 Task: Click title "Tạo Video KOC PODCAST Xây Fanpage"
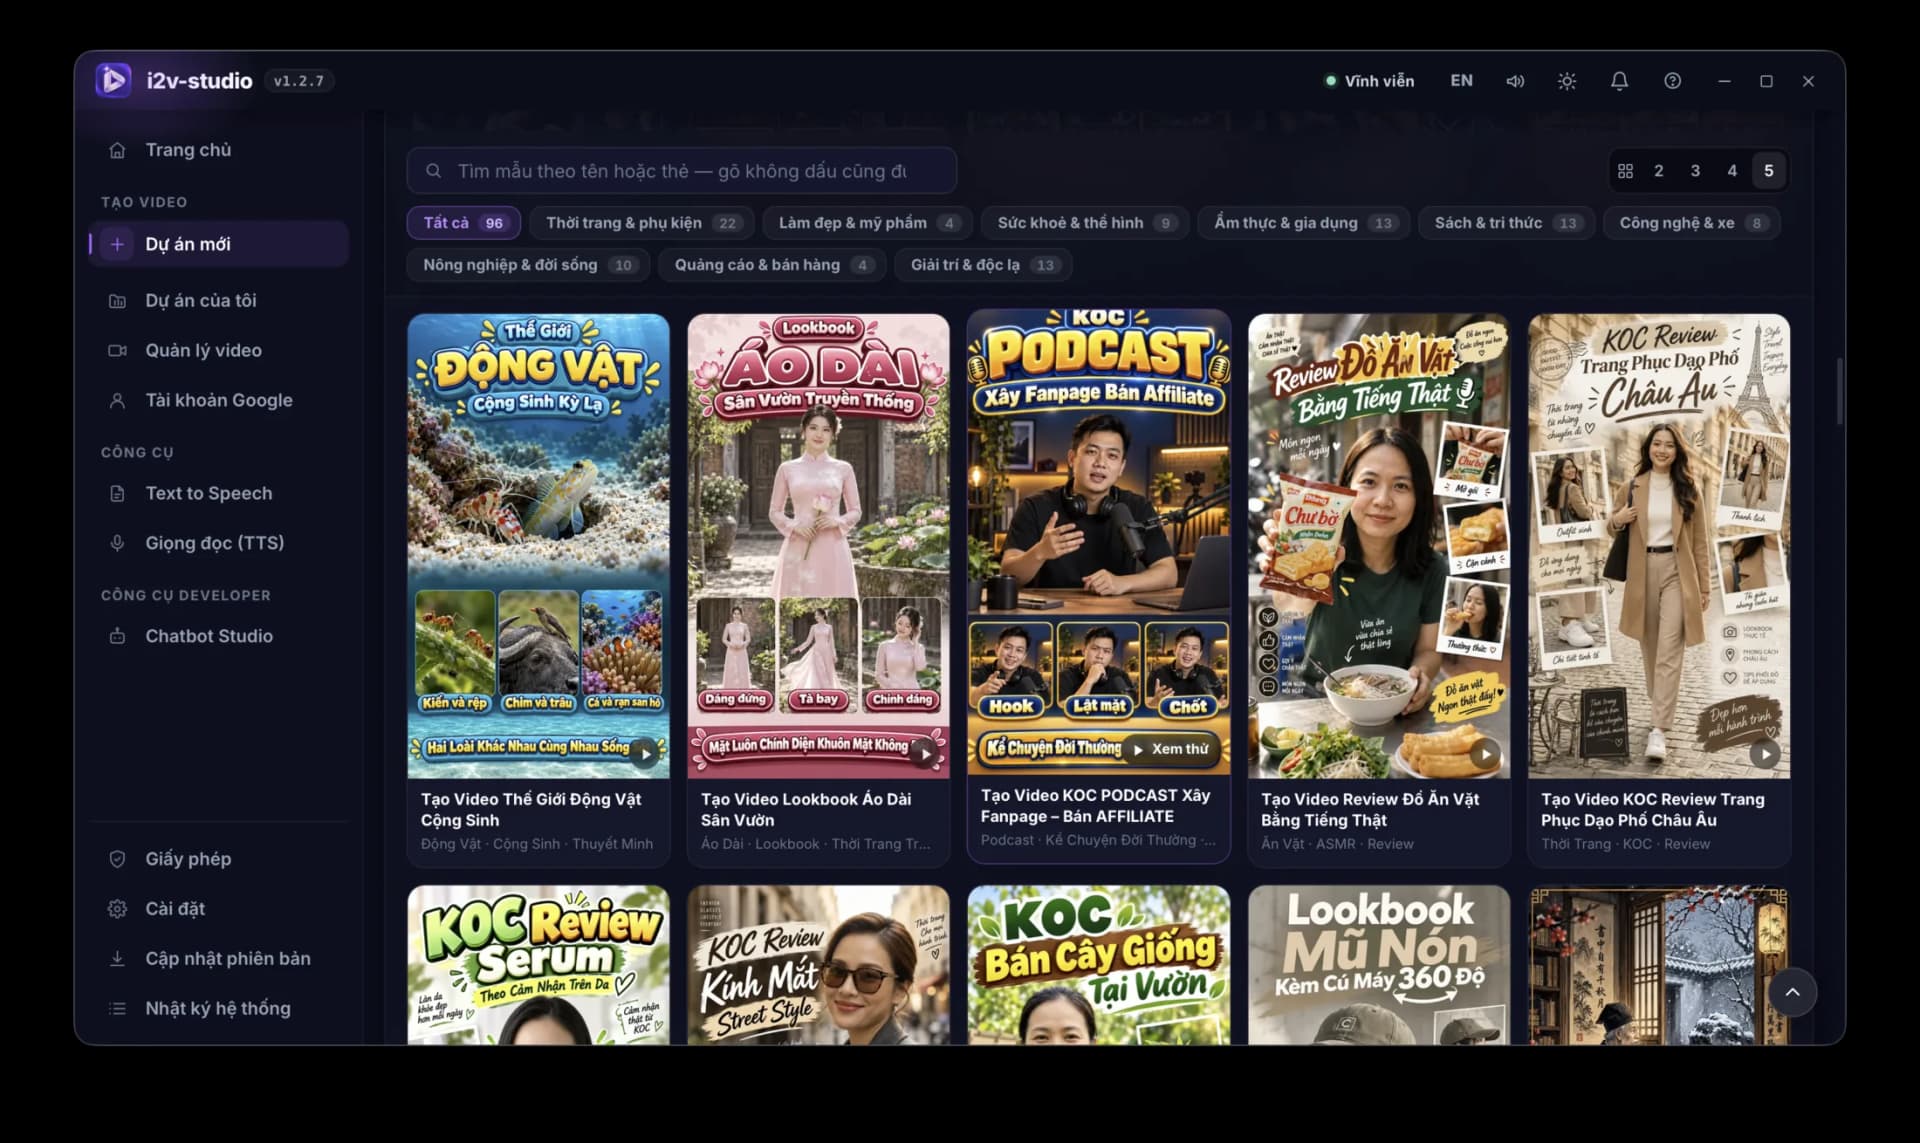(x=1095, y=806)
